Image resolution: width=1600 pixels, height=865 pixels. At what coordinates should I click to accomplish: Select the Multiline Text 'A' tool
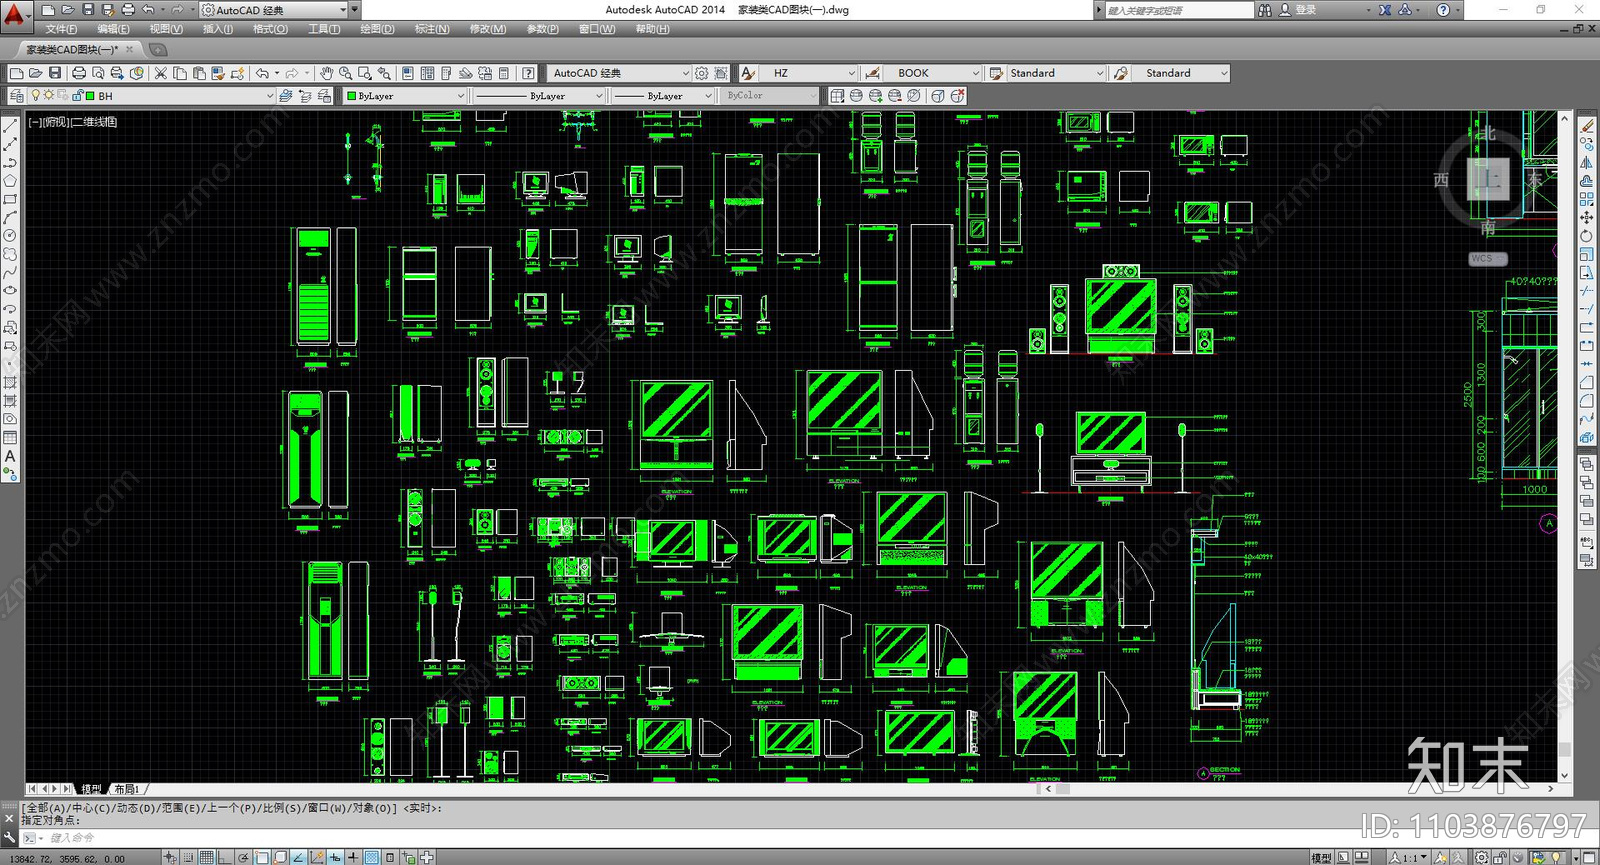coord(10,456)
